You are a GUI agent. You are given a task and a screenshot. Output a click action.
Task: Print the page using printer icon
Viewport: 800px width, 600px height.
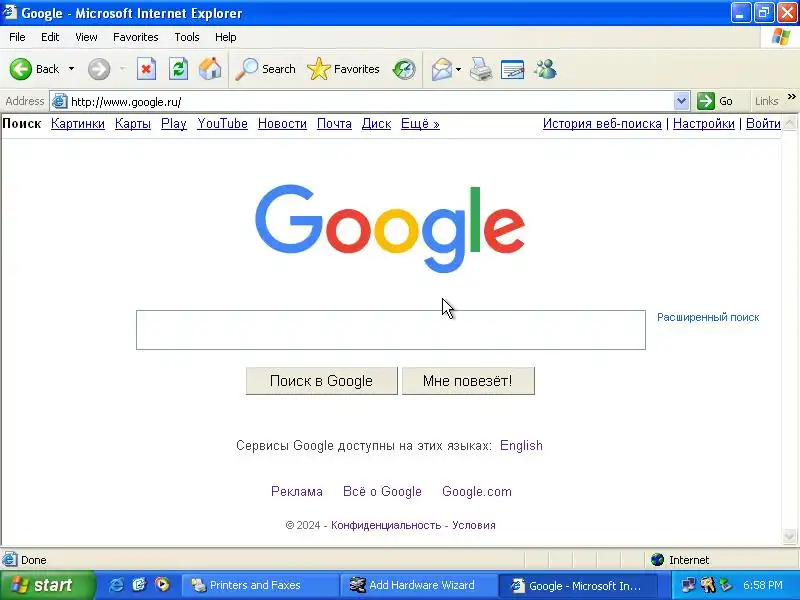click(481, 69)
